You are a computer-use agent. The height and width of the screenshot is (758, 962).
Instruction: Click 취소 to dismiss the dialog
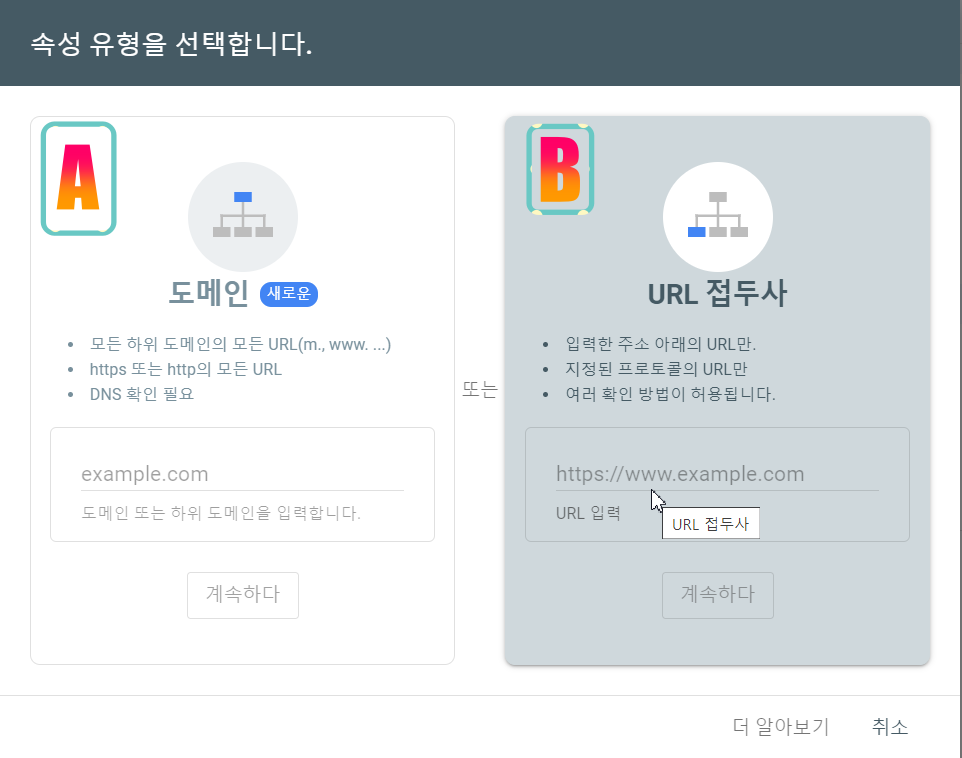(x=889, y=728)
